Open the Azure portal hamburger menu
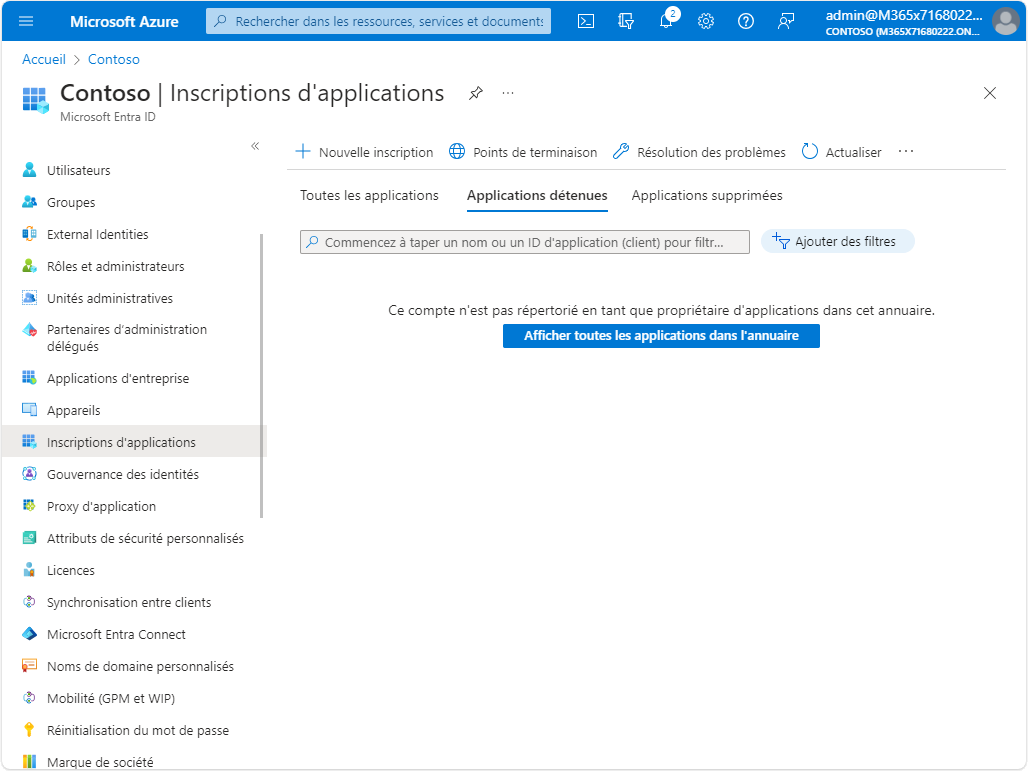This screenshot has height=771, width=1028. [26, 22]
